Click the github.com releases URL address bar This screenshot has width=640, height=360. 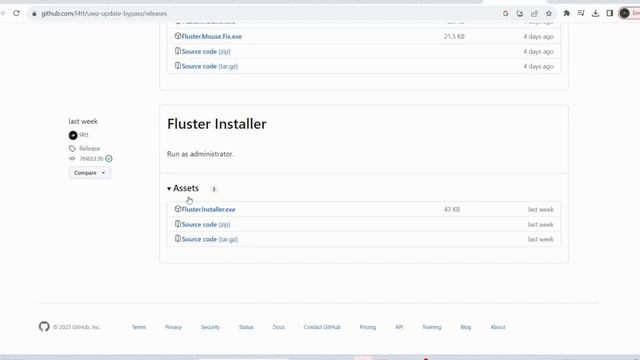(104, 13)
